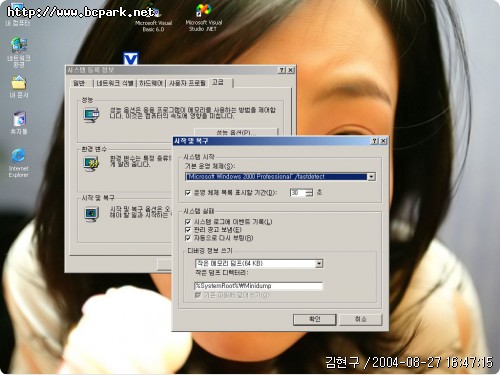Open the small memory dump (64 KB) dropdown

[319, 264]
